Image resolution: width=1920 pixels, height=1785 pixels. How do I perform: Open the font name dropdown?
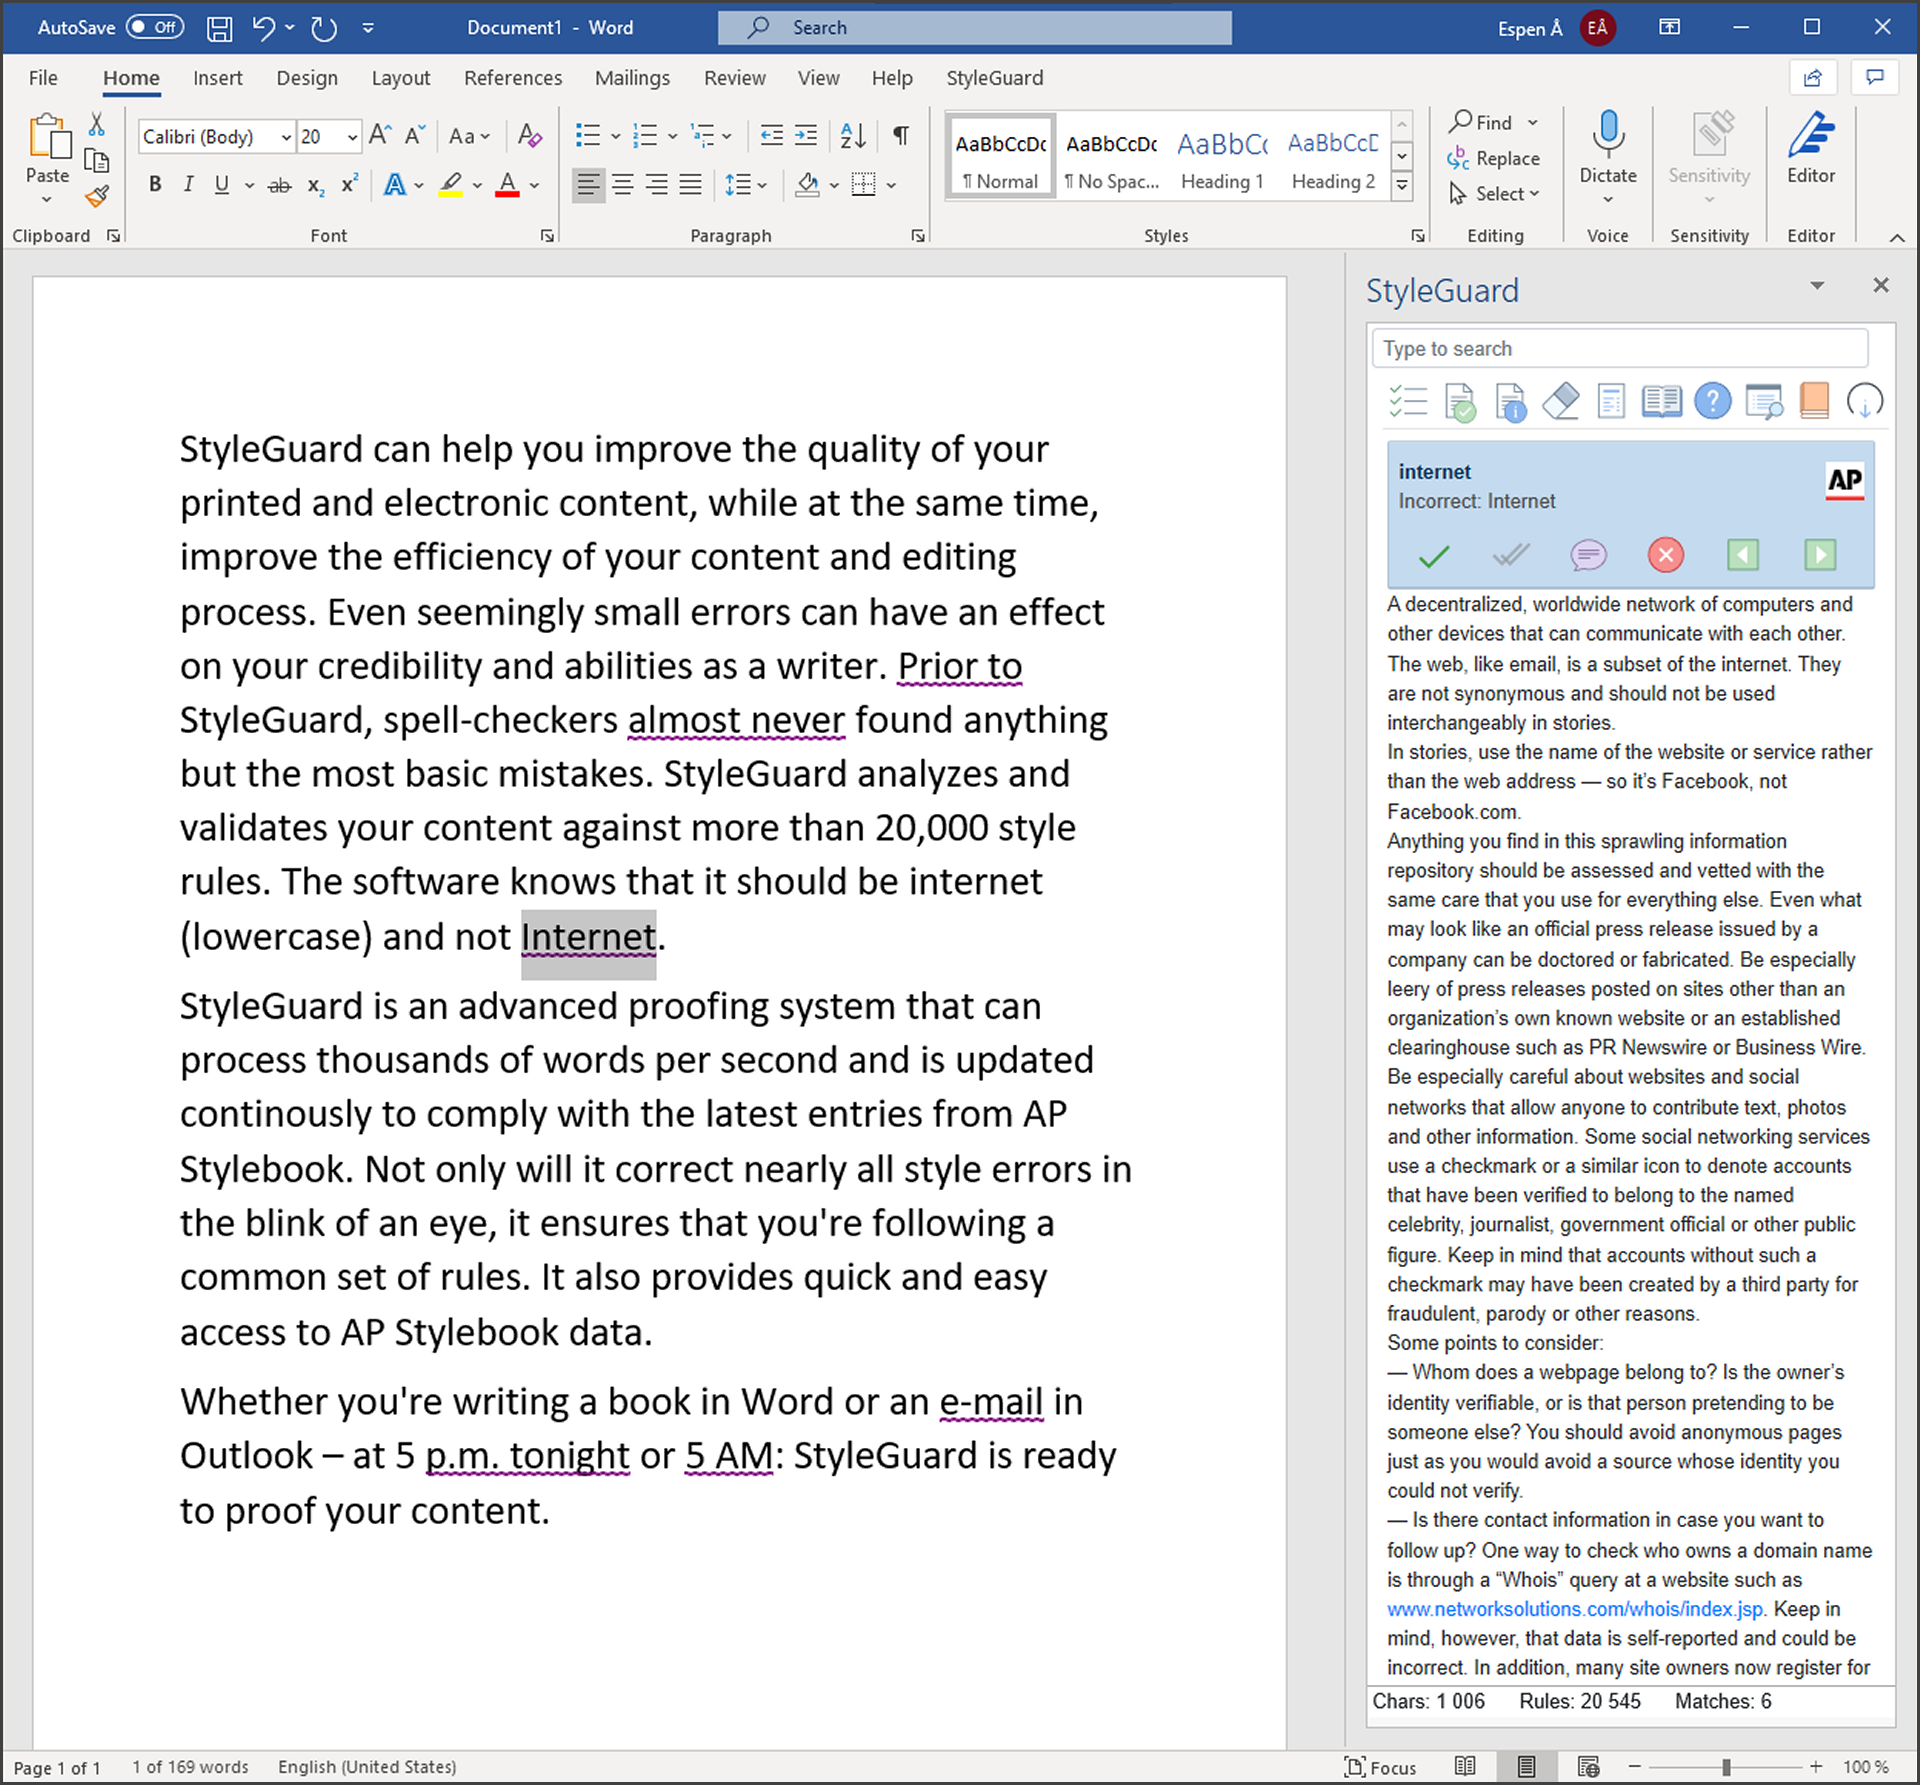tap(286, 137)
